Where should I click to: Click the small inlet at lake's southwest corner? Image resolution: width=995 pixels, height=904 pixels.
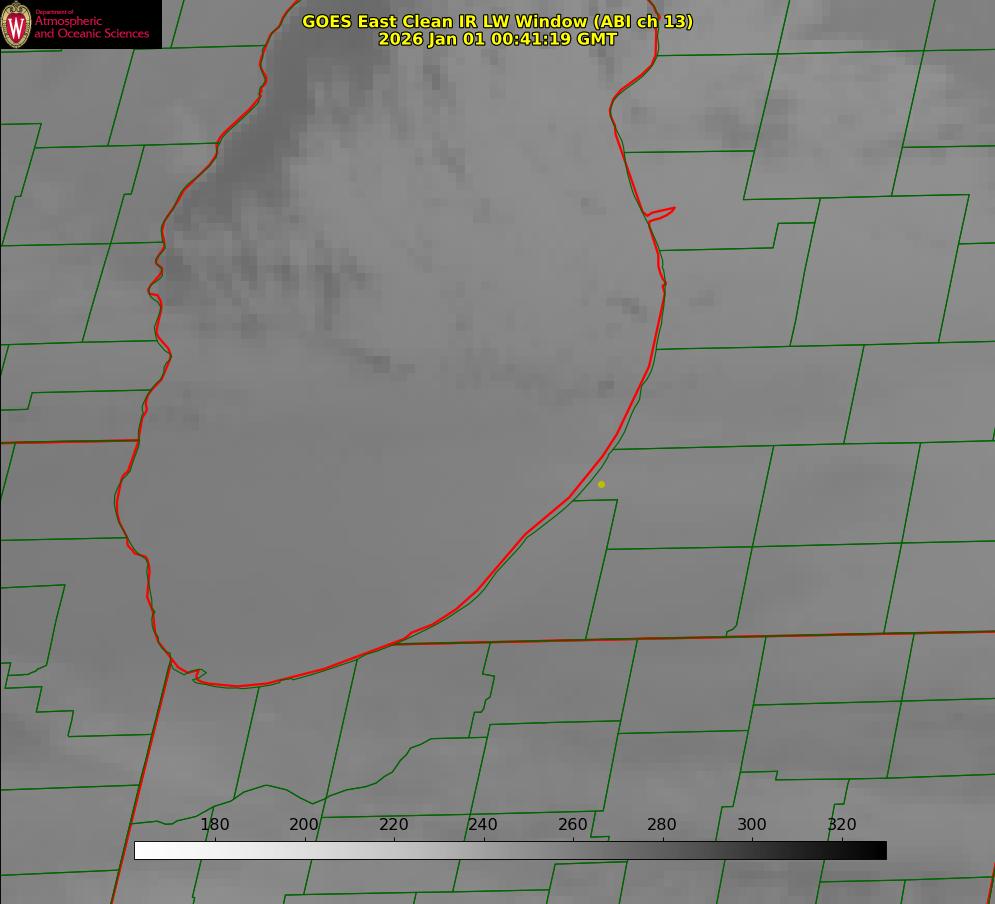[x=196, y=676]
